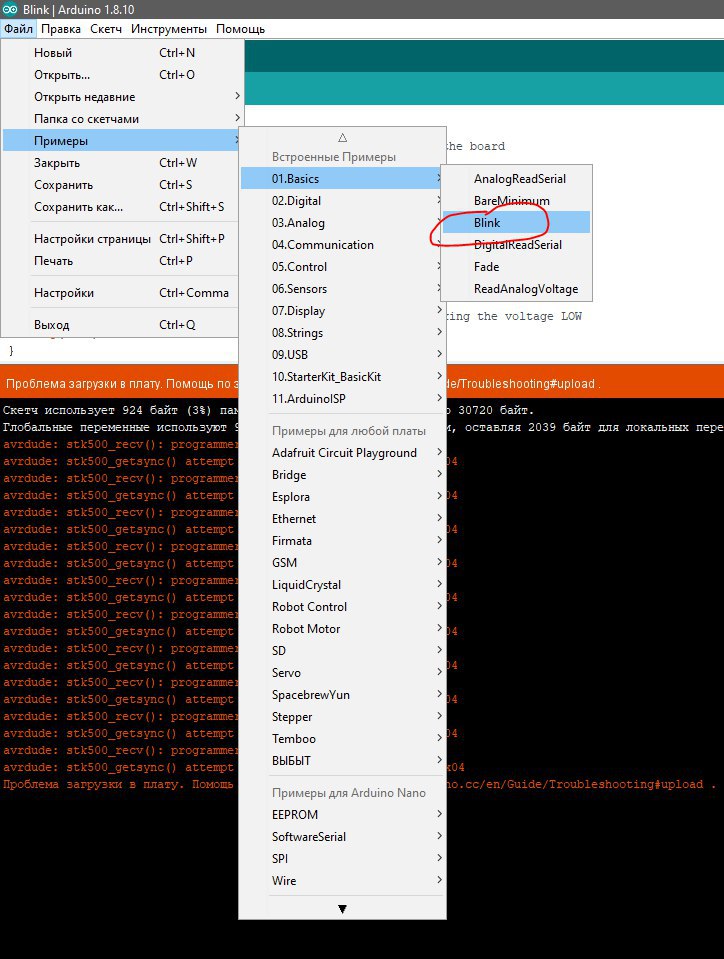Viewport: 724px width, 959px height.
Task: Open the BareMinimum example
Action: (x=516, y=201)
